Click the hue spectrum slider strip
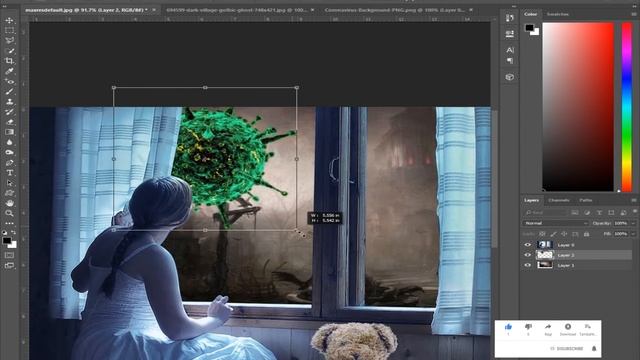 click(627, 107)
